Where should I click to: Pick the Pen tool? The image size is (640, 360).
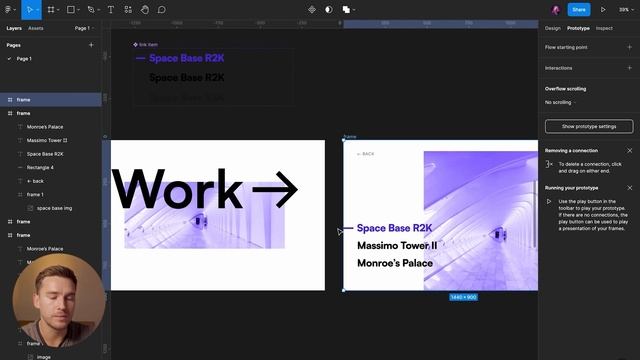click(x=91, y=9)
